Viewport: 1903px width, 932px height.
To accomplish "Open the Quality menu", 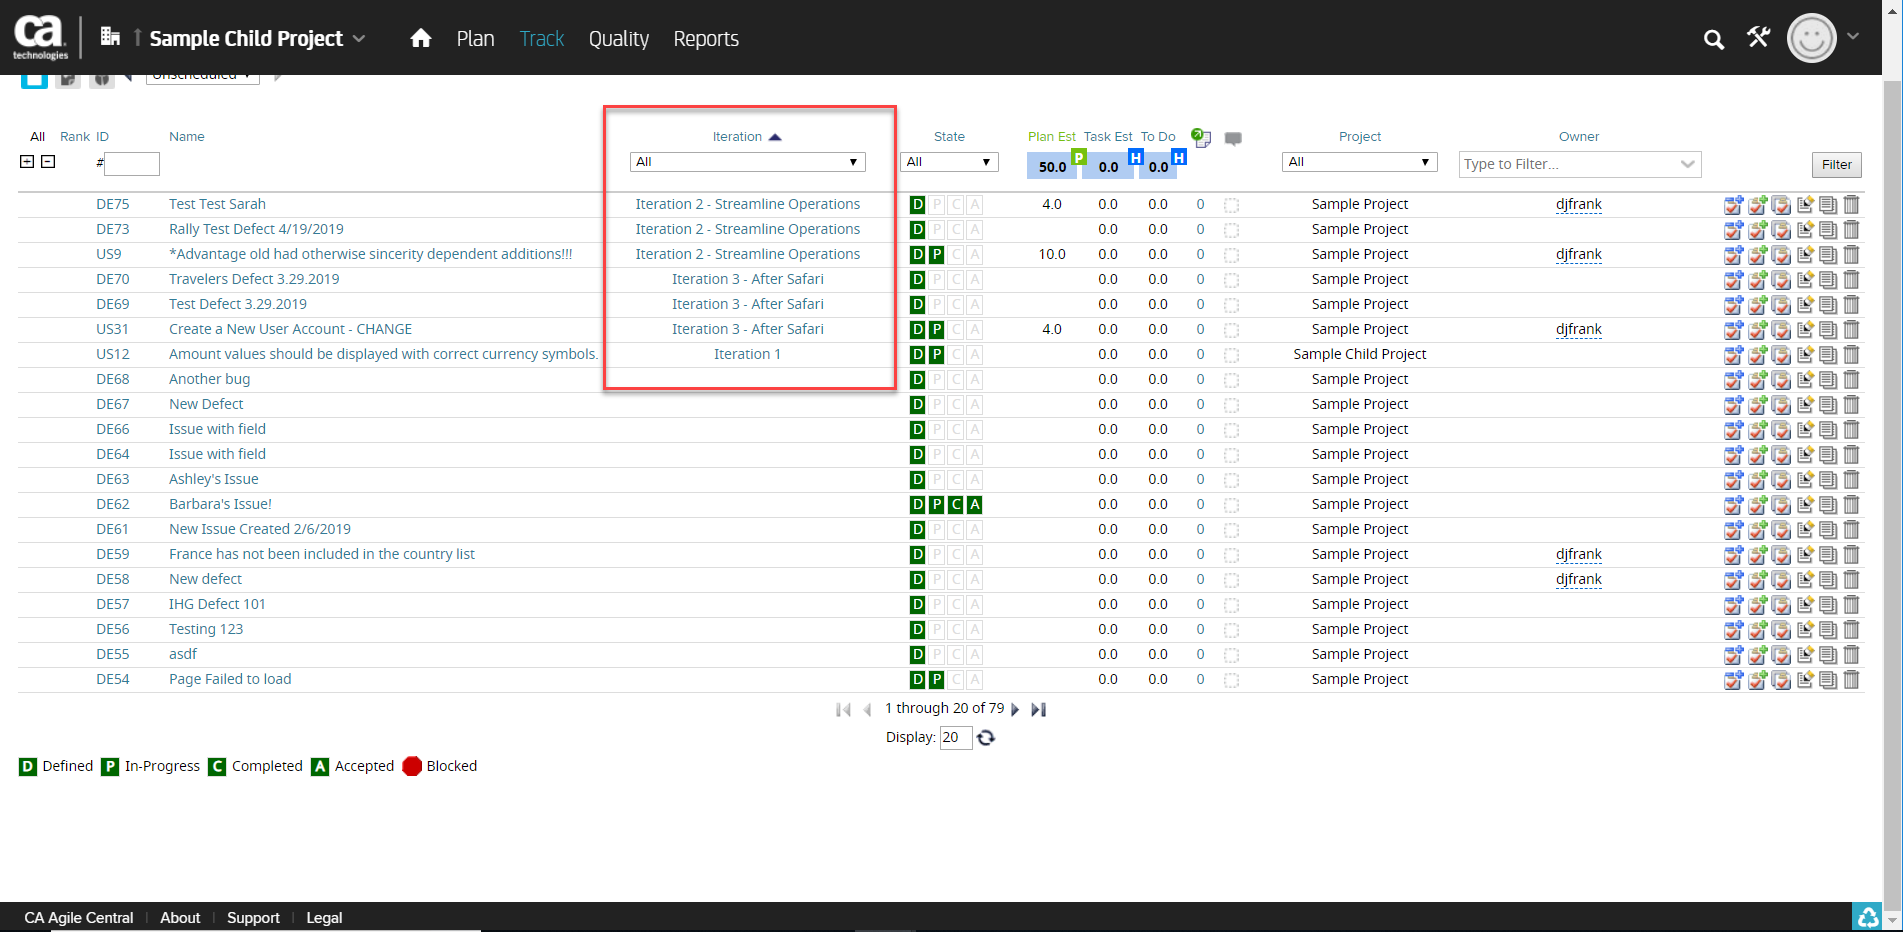I will click(618, 39).
